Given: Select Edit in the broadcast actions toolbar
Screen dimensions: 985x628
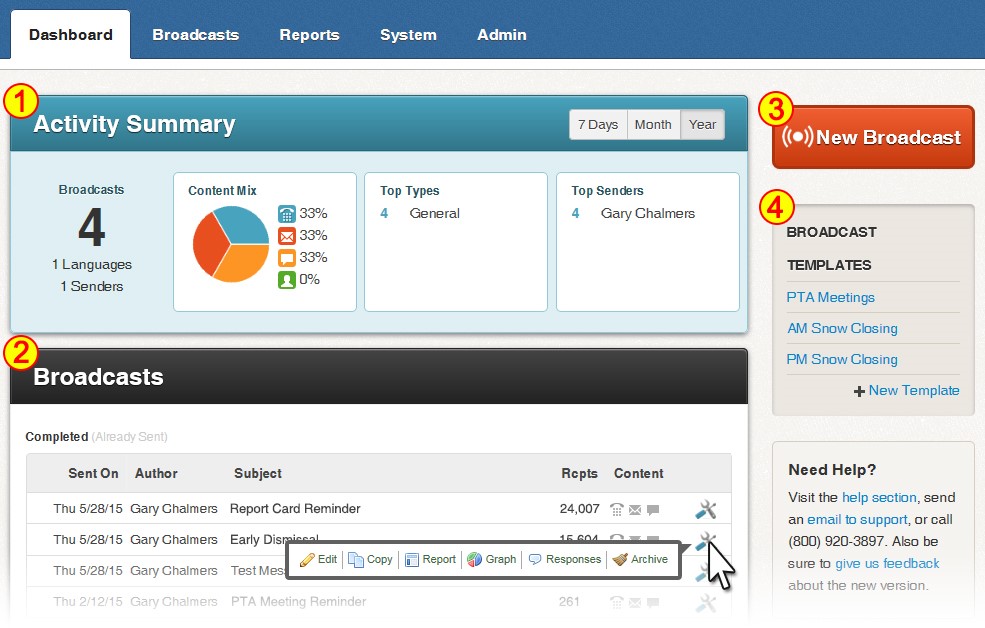Looking at the screenshot, I should tap(318, 560).
